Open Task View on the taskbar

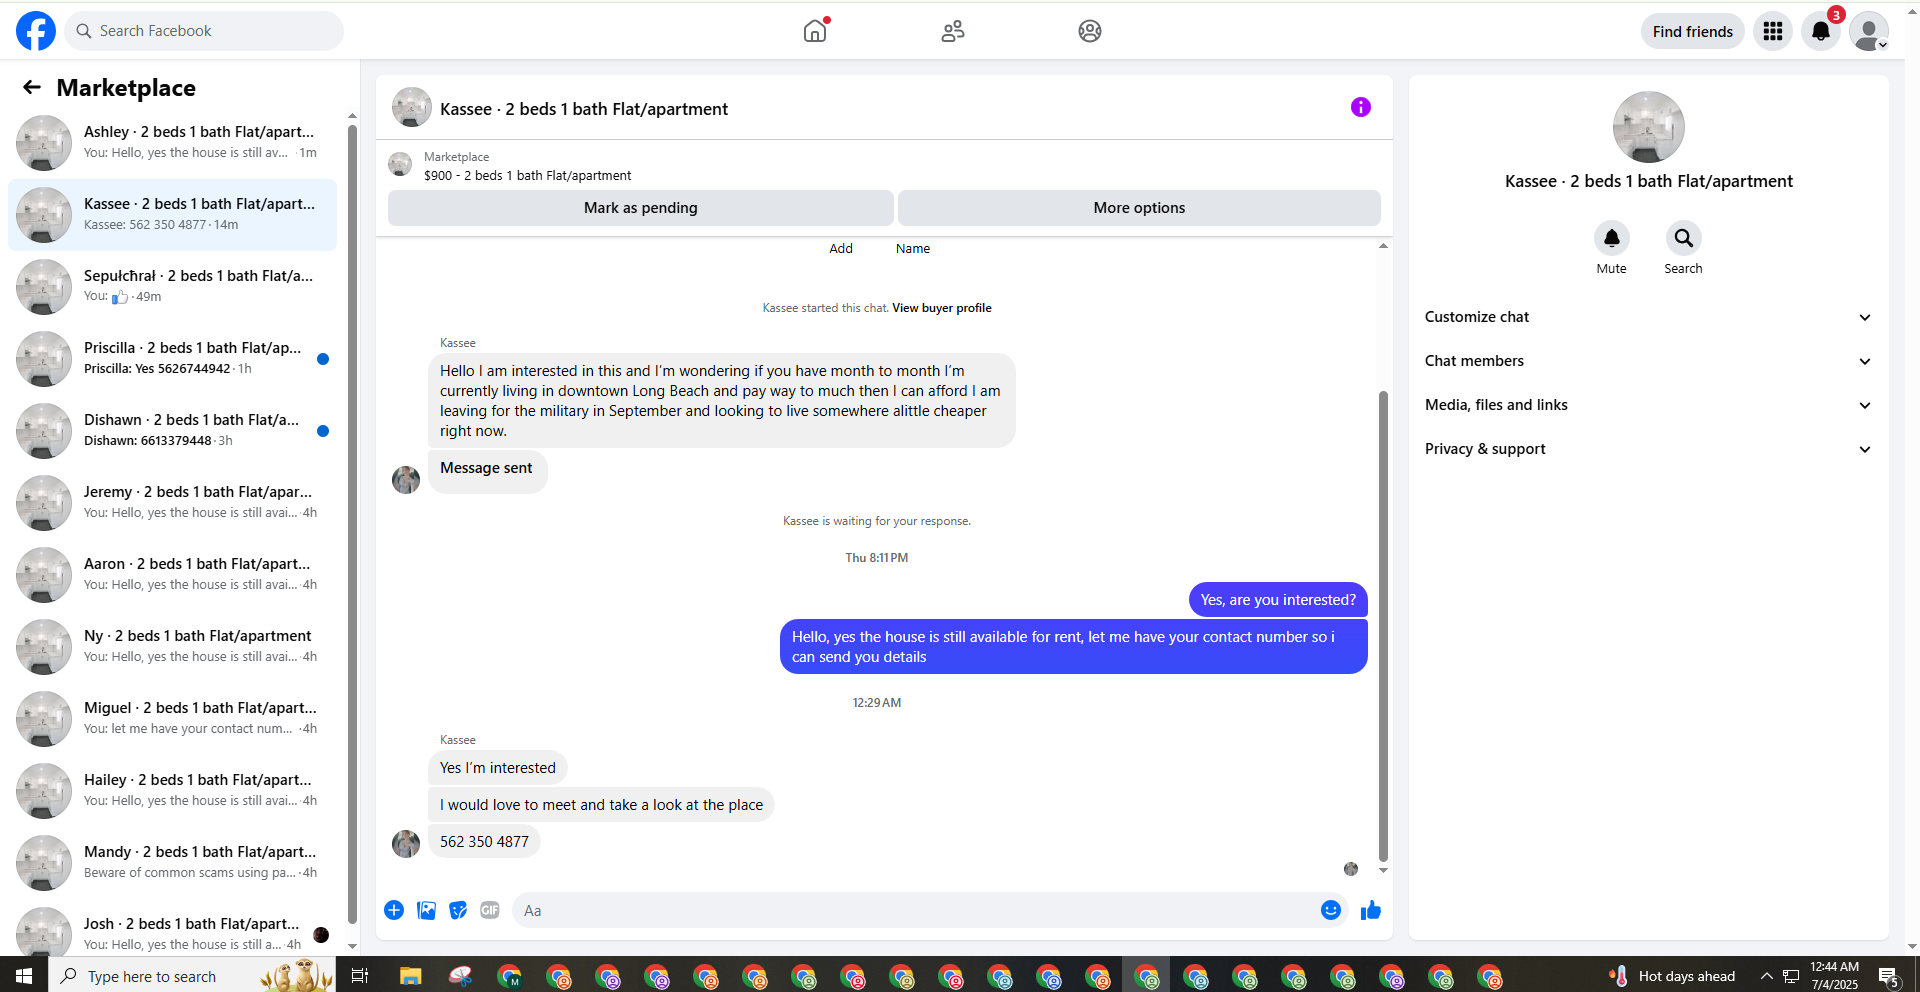pos(360,976)
